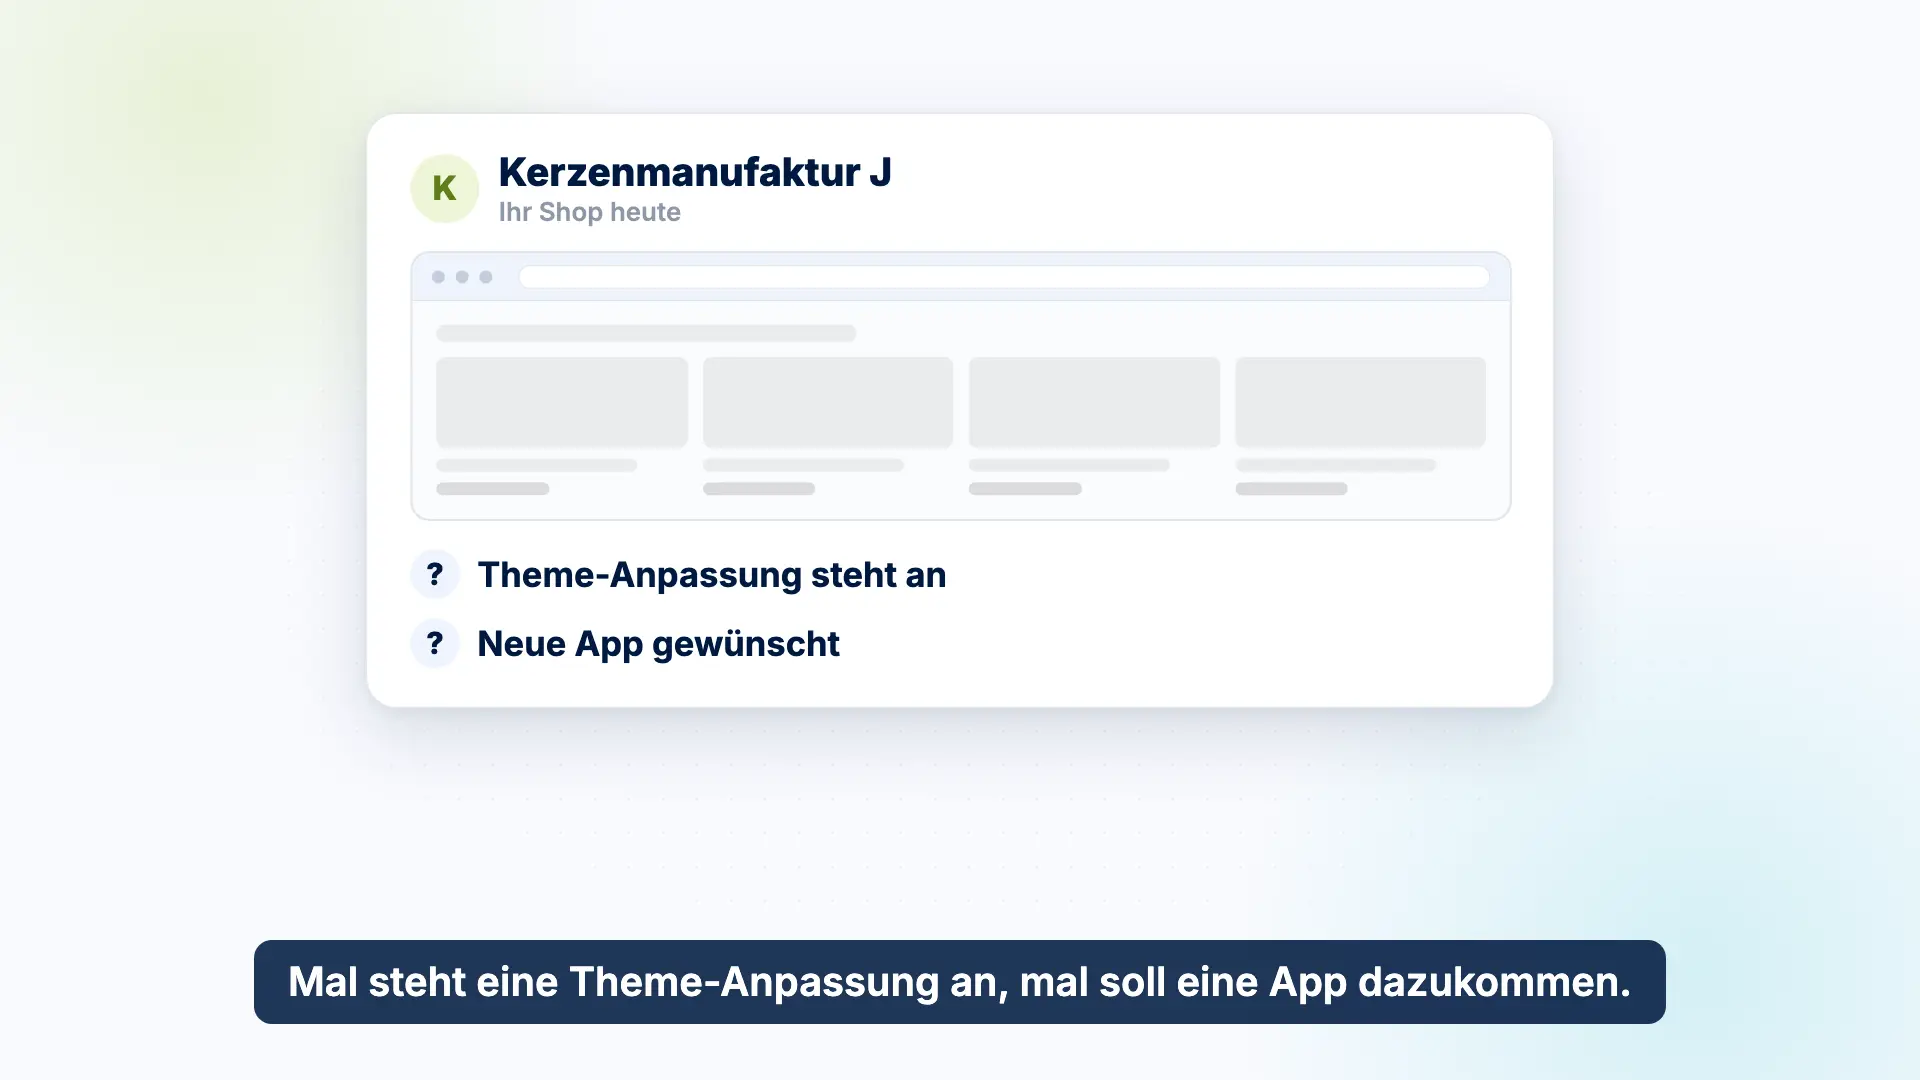The width and height of the screenshot is (1920, 1080).
Task: Click the mock browser address bar
Action: 1004,277
